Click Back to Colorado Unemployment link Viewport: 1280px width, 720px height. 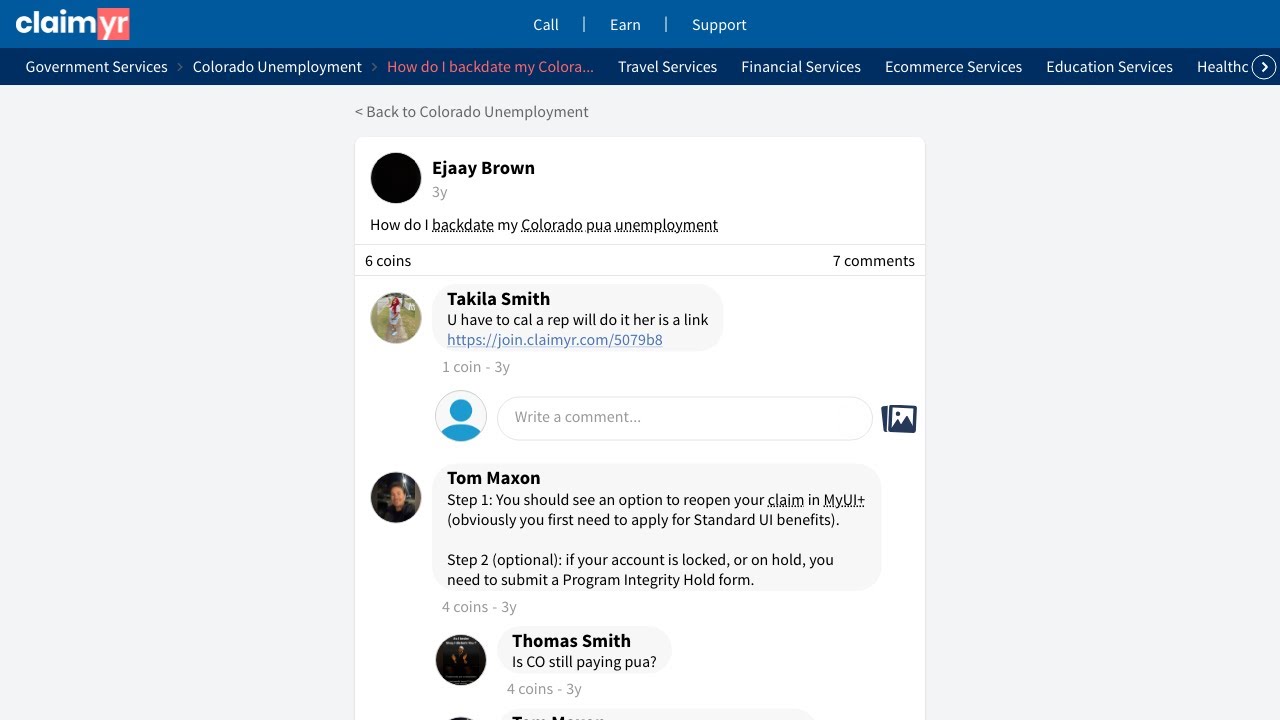click(472, 112)
